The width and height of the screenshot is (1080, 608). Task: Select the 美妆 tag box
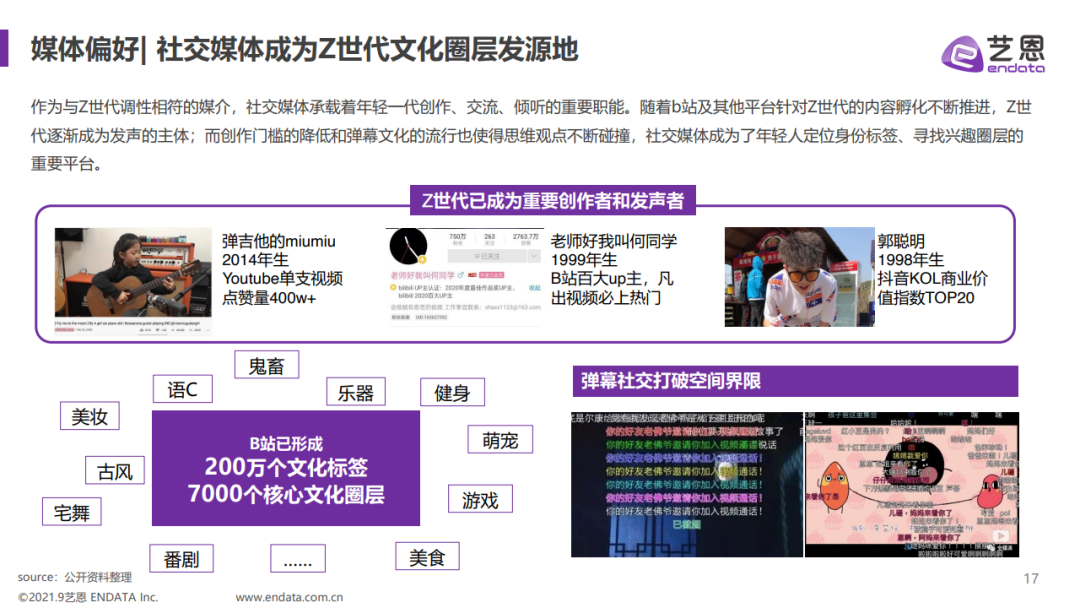tap(90, 416)
